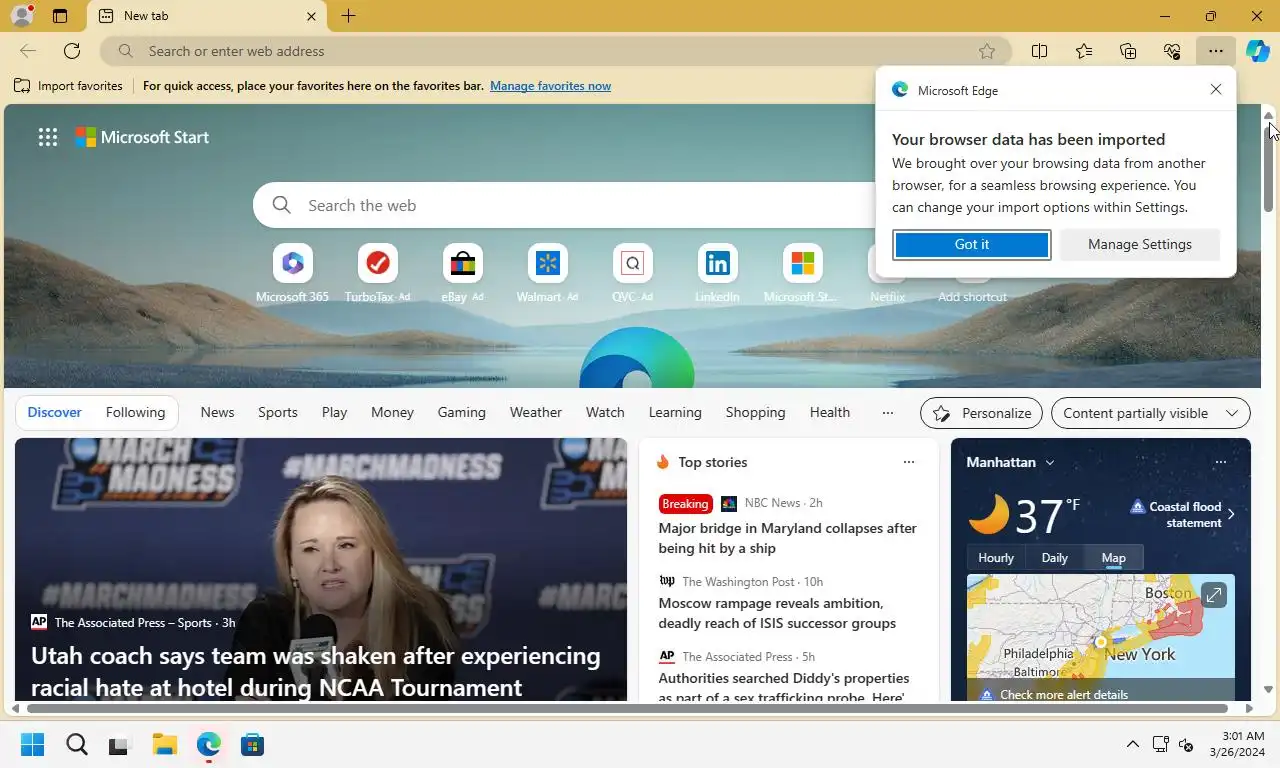
Task: Select Hourly weather tab
Action: [x=996, y=558]
